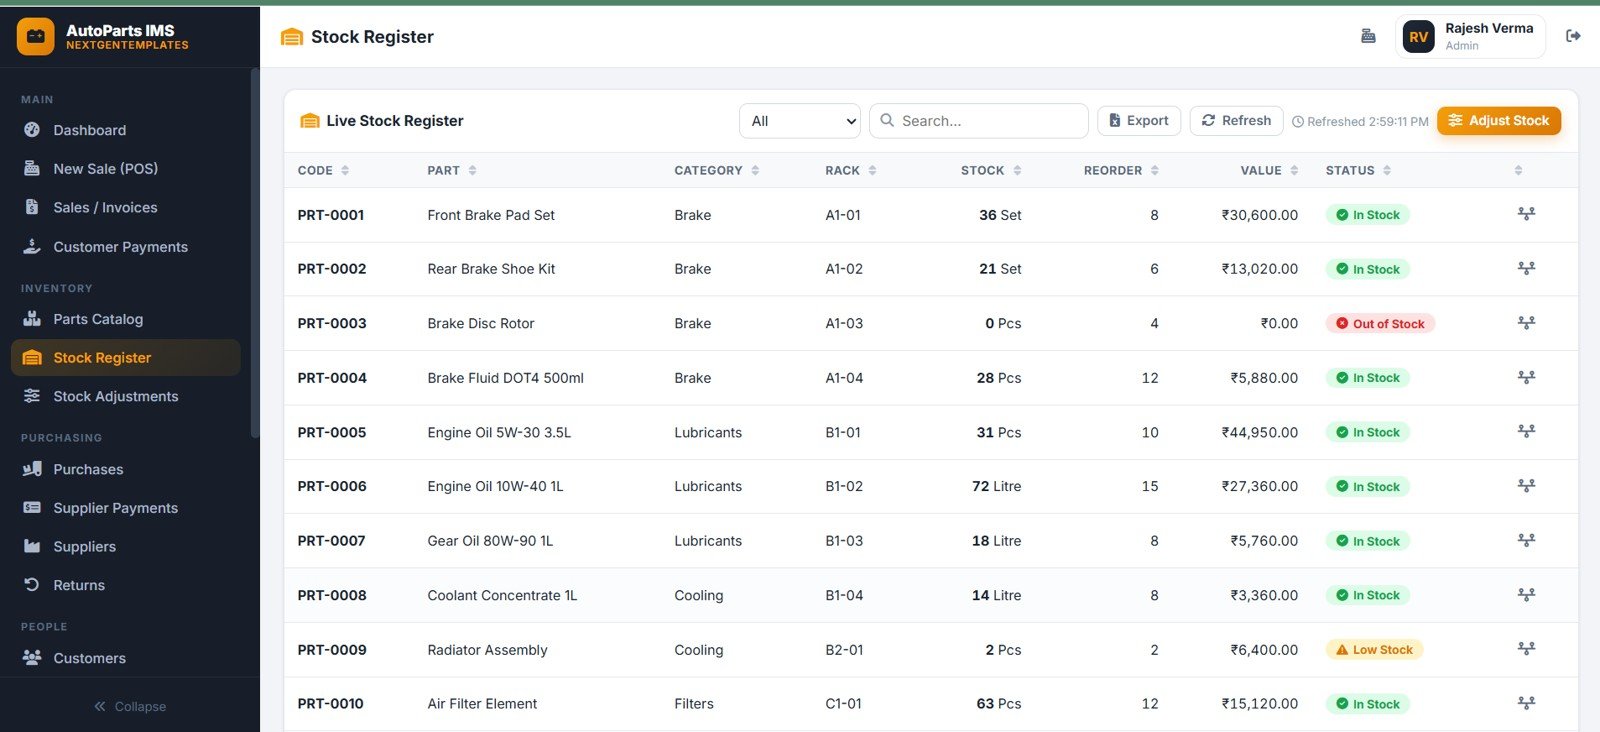Open Stock Adjustments page

126,396
